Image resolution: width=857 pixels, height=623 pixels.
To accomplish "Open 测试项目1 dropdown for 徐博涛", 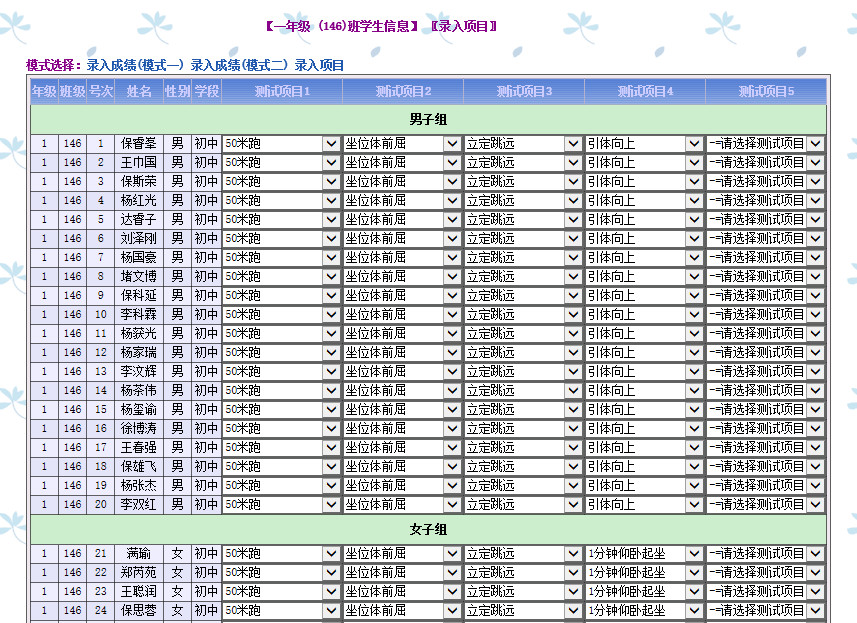I will click(x=281, y=428).
